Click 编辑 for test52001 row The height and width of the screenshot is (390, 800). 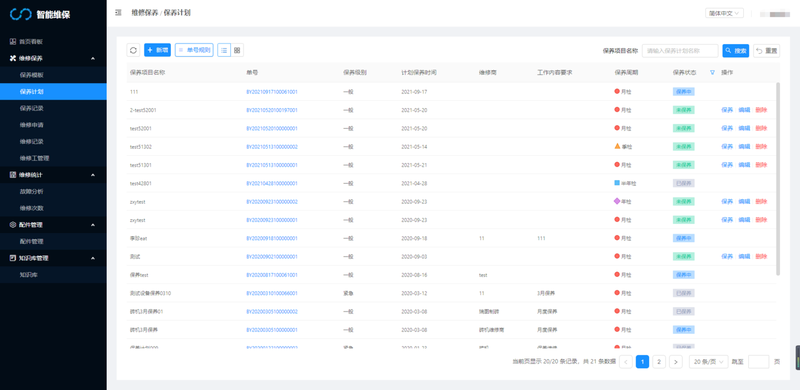[744, 128]
